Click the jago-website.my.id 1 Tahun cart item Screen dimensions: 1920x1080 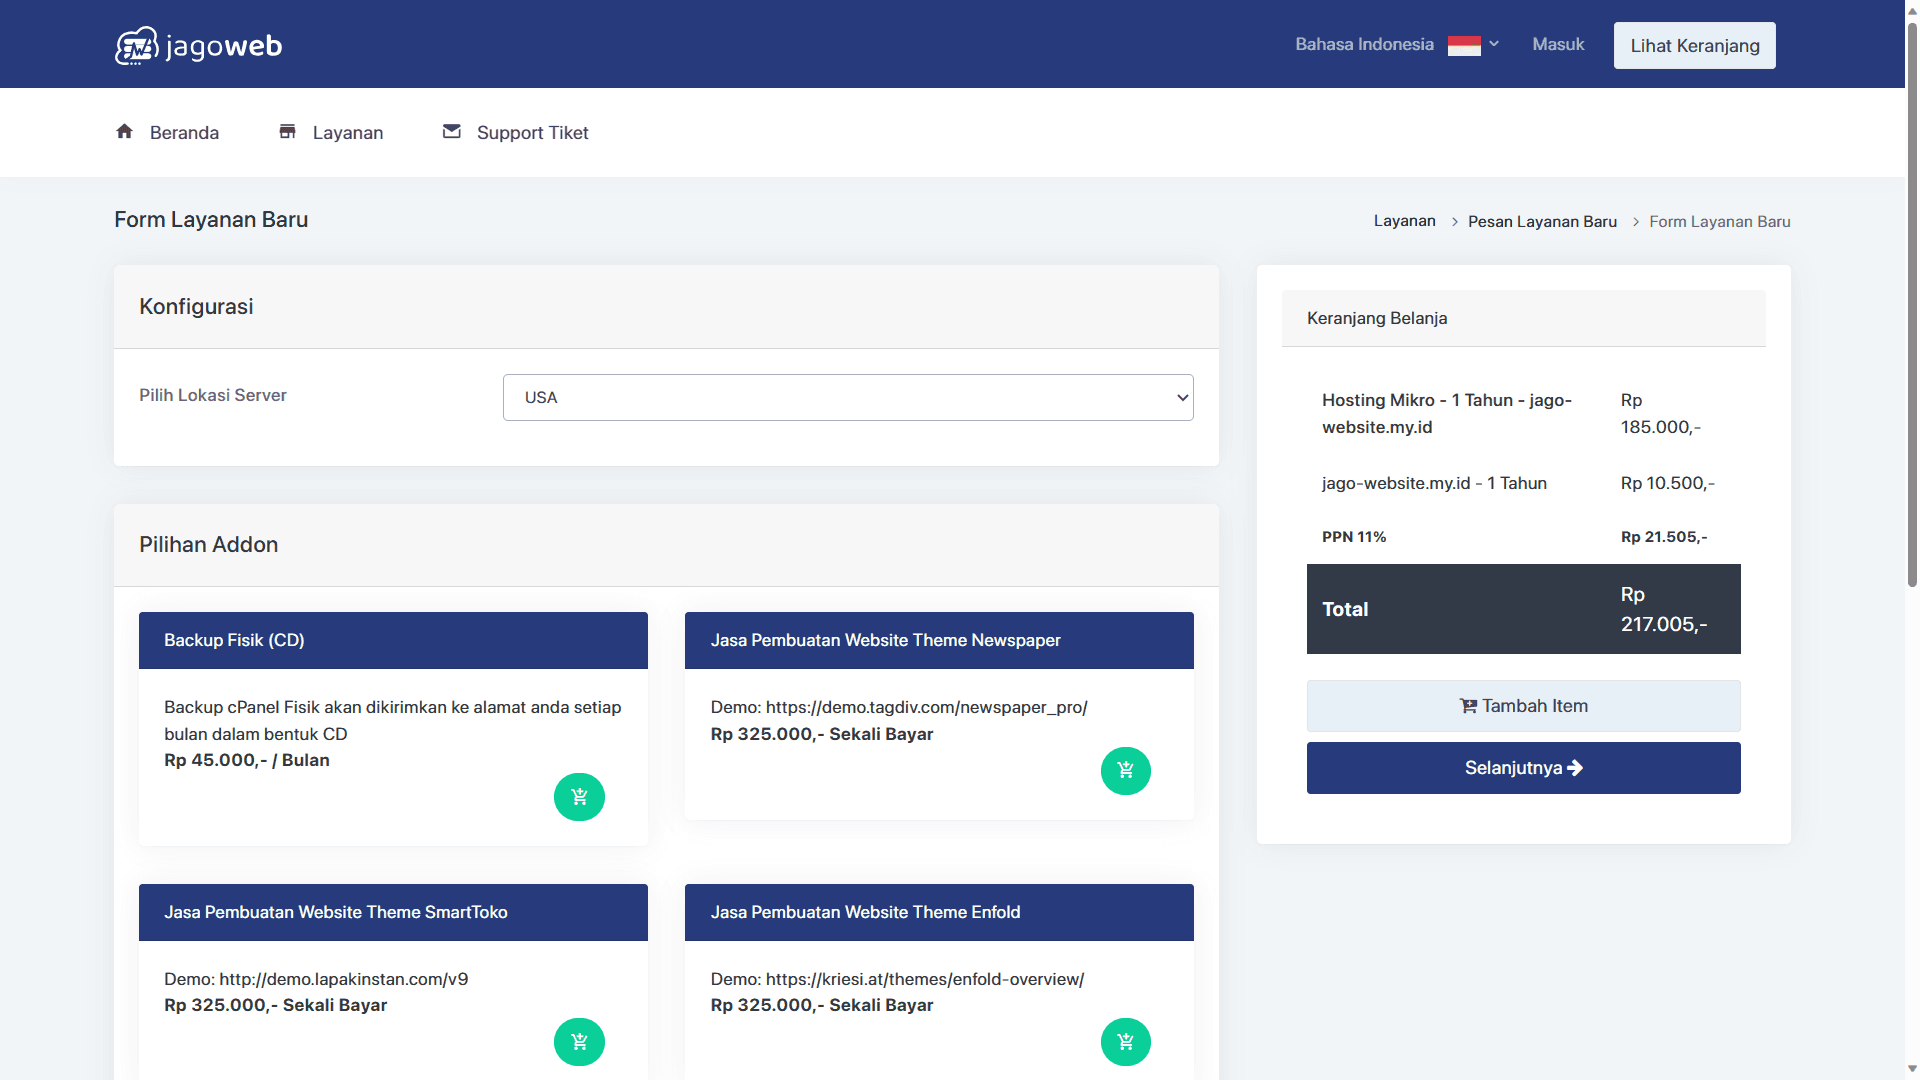1523,483
